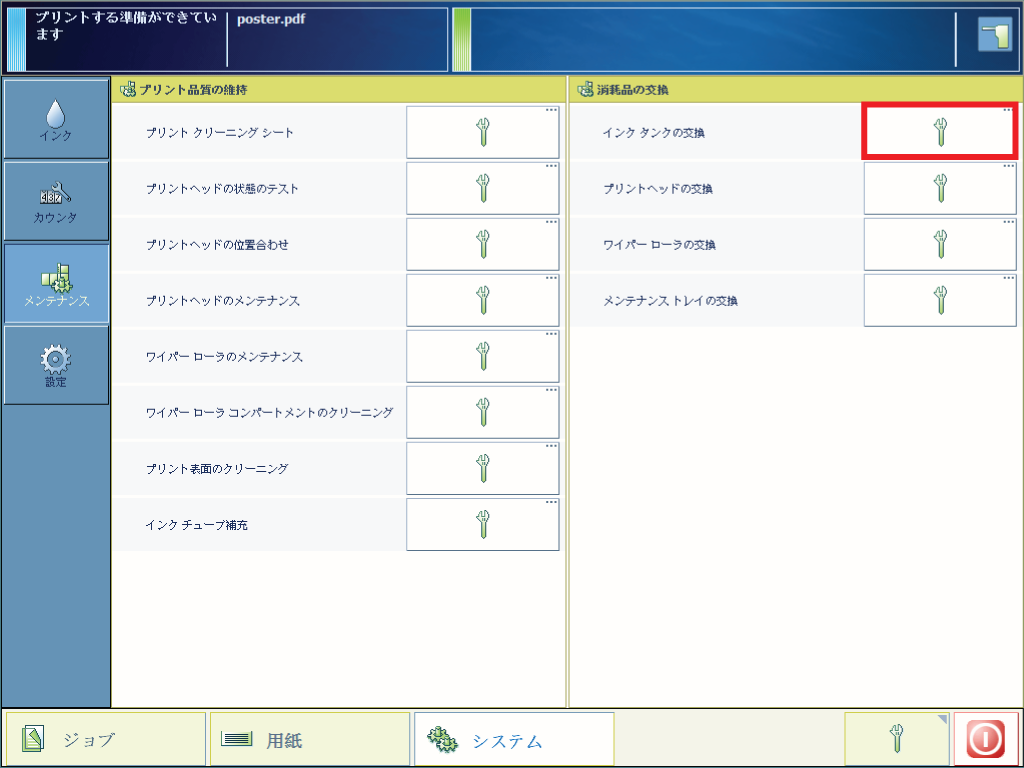Start プリント クリーニング シート wrench action

point(483,133)
